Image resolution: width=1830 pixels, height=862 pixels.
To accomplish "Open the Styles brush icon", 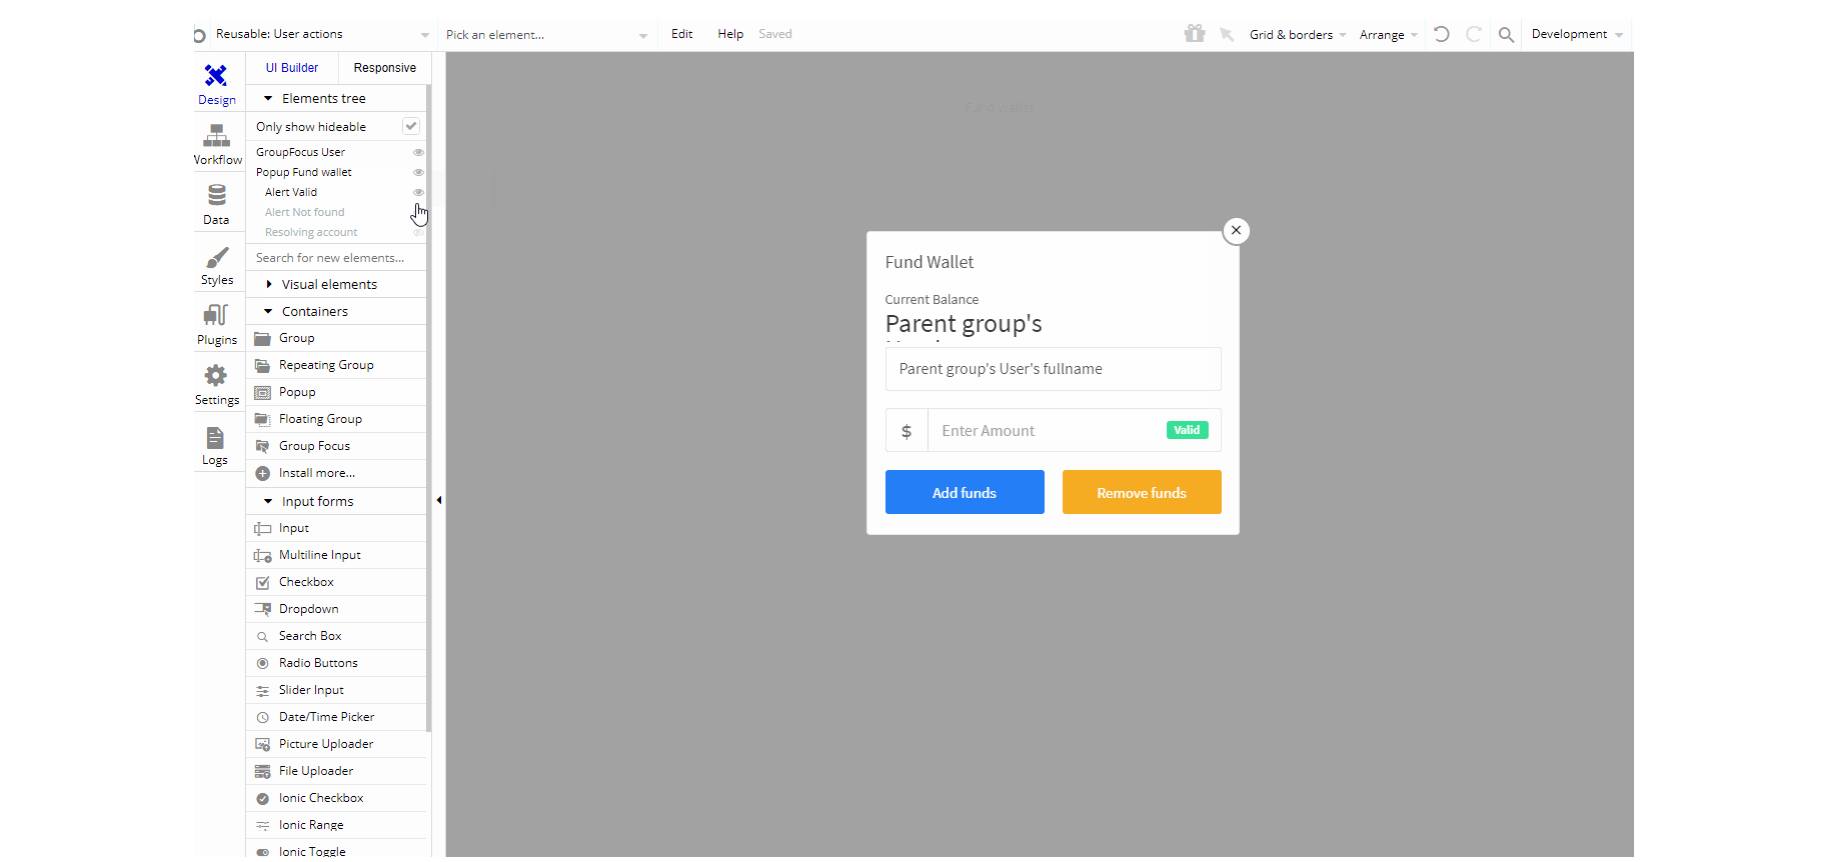I will pyautogui.click(x=217, y=257).
